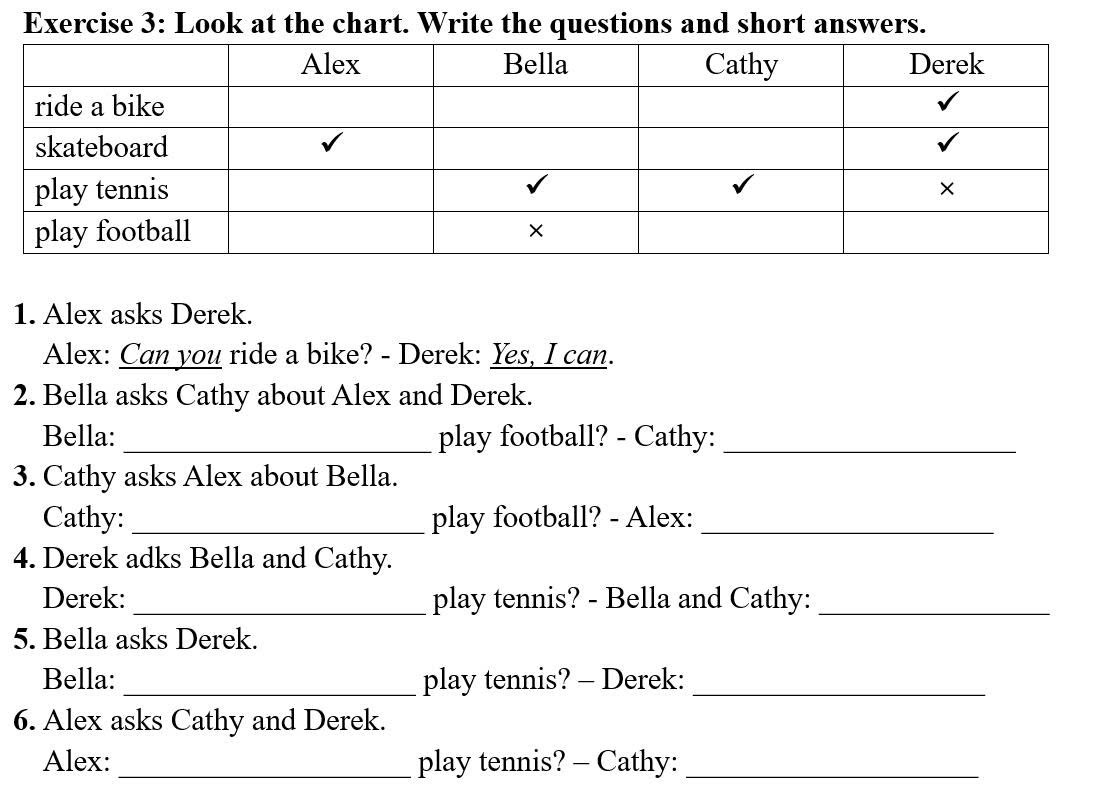1108x788 pixels.
Task: Click the checkmark in Derek's ride a bike cell
Action: click(947, 102)
